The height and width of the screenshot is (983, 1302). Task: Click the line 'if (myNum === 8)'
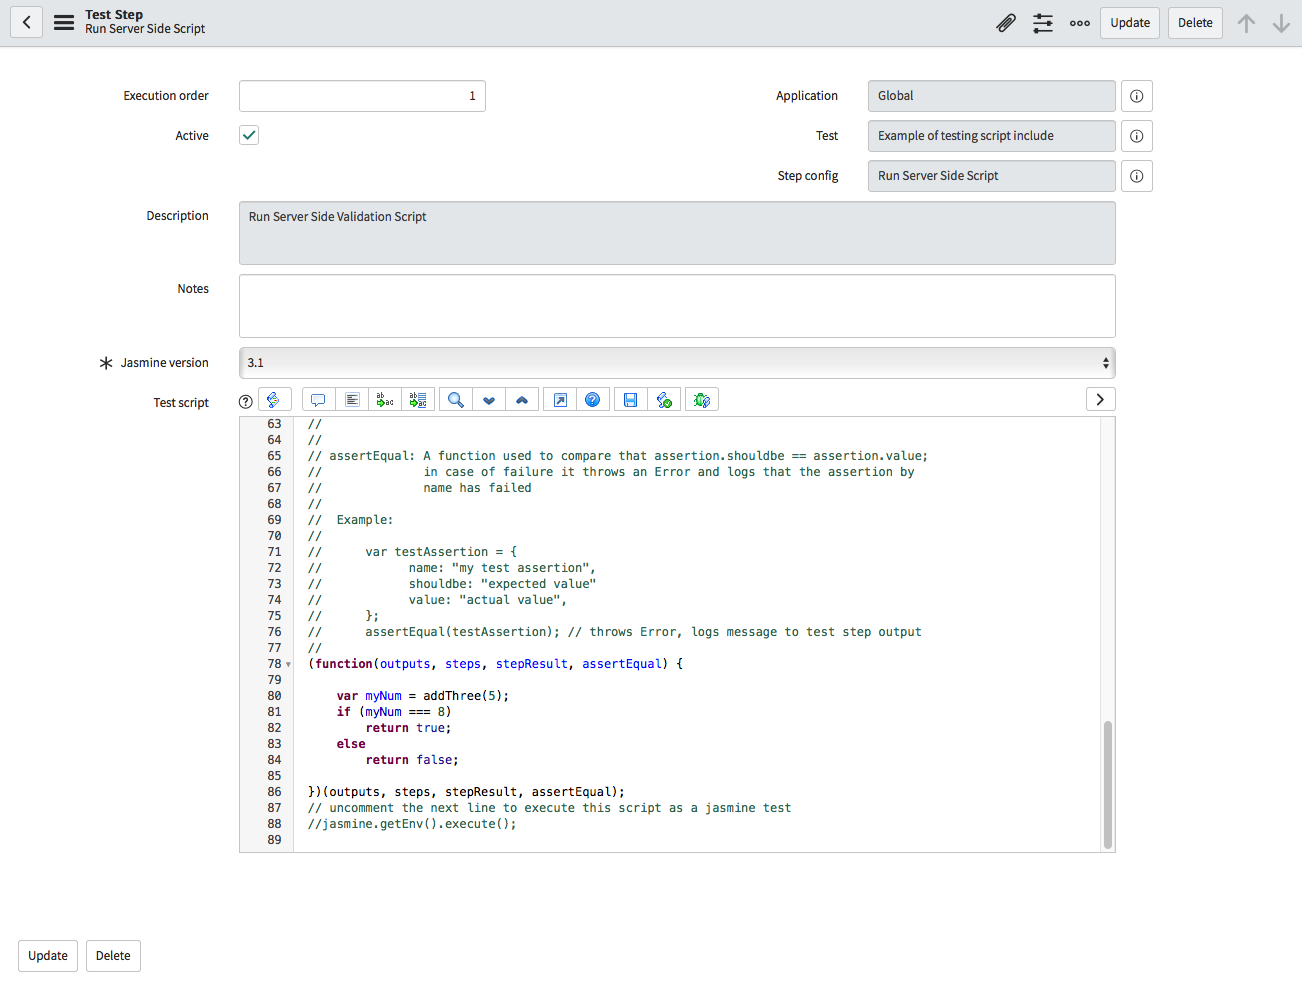(x=394, y=712)
